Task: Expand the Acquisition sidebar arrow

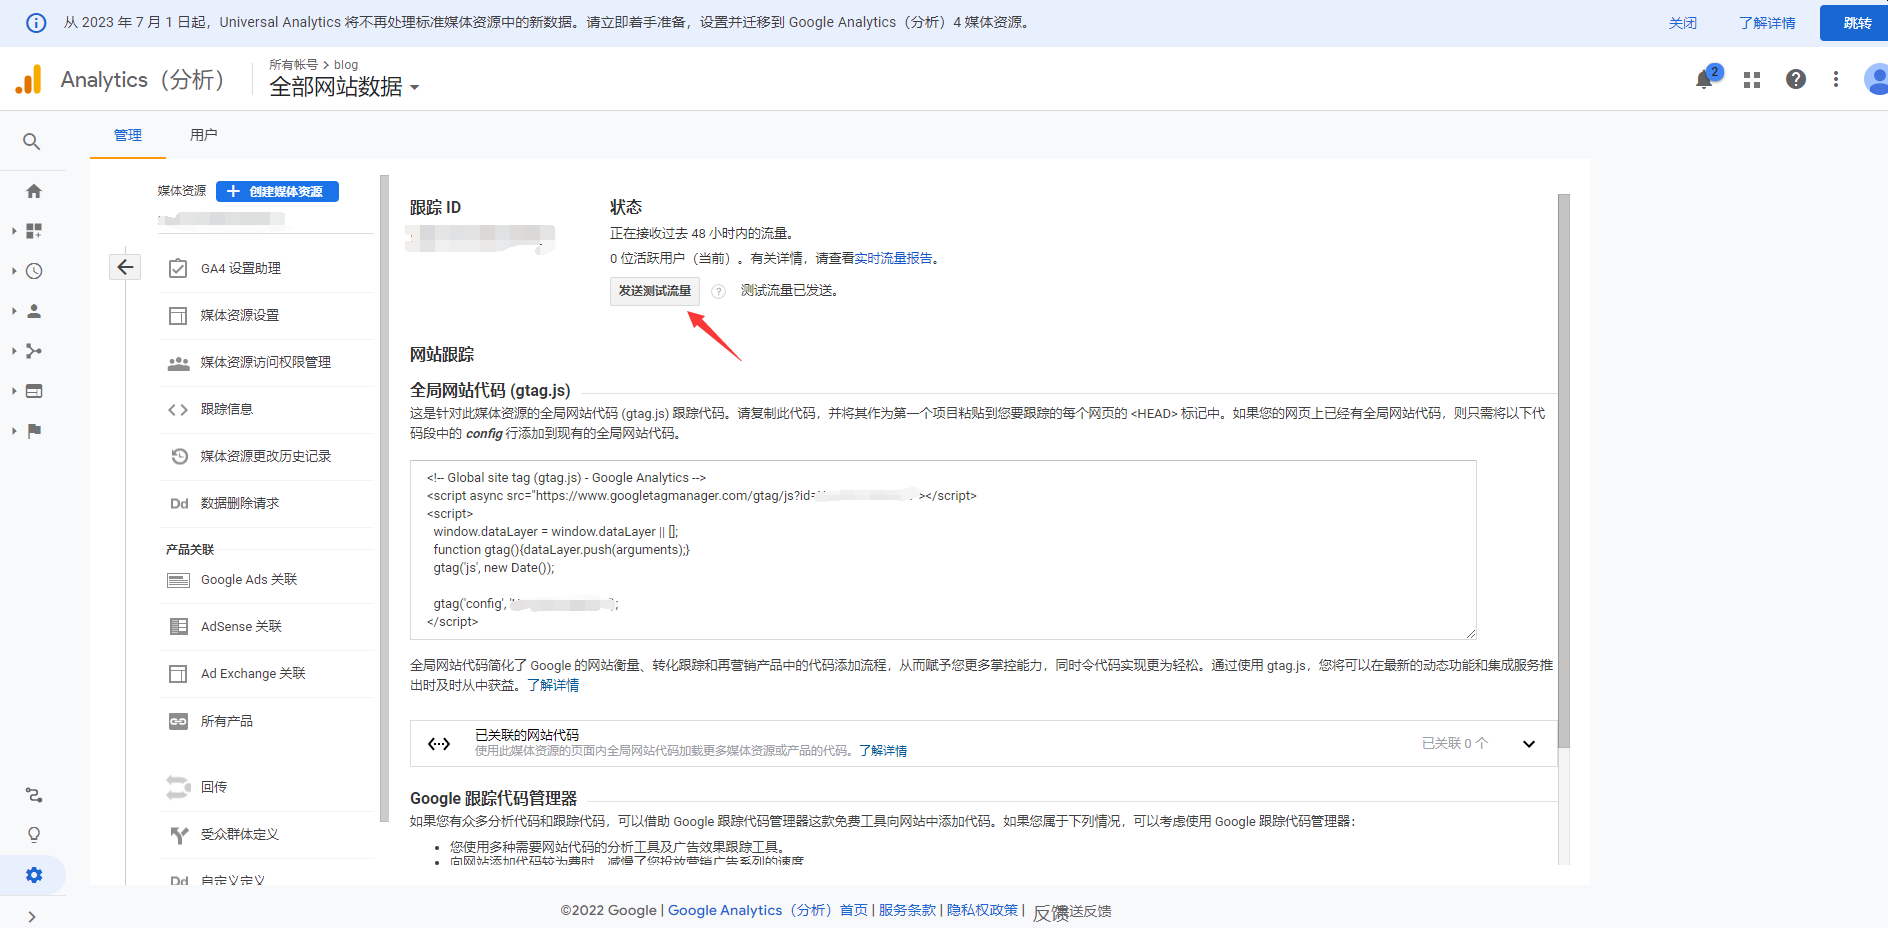Action: (x=14, y=351)
